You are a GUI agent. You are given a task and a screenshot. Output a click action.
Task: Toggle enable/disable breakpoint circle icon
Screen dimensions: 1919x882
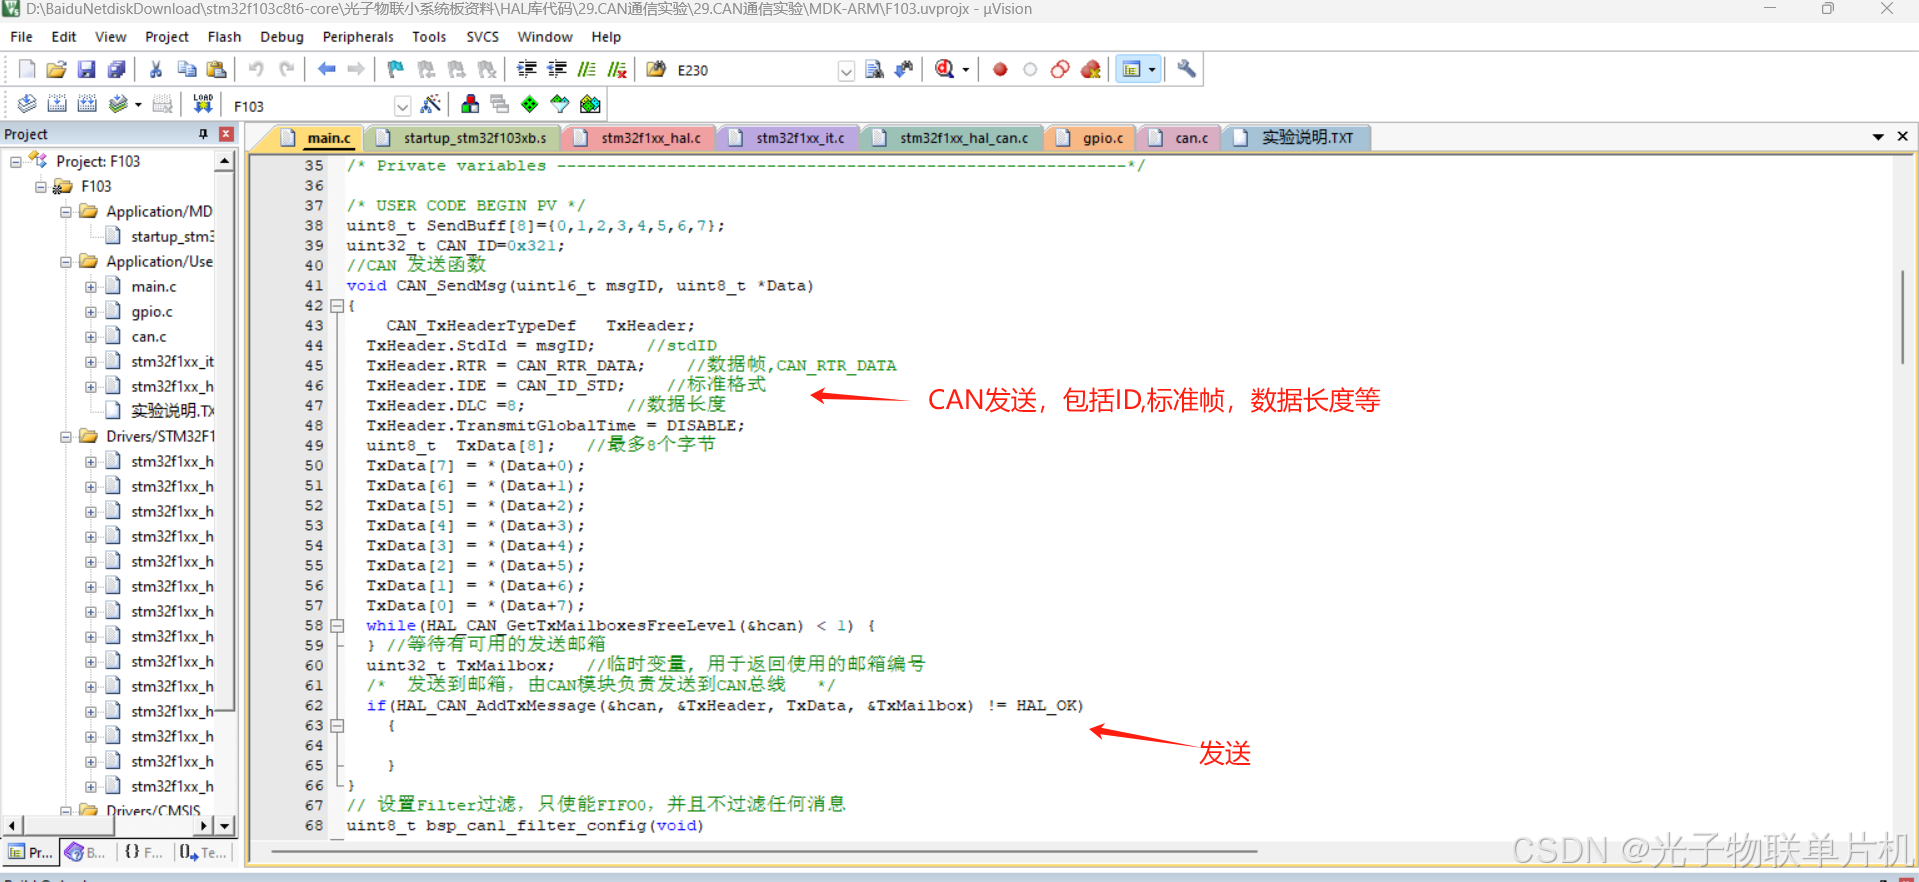(x=1030, y=69)
